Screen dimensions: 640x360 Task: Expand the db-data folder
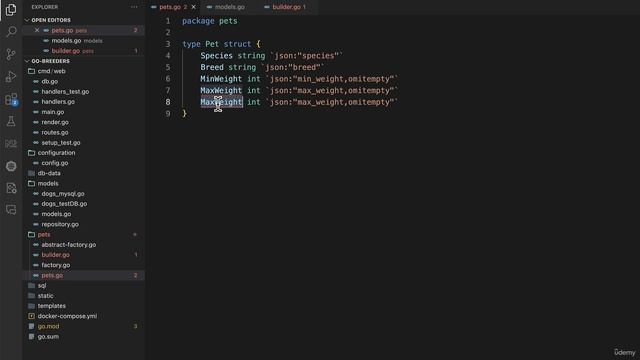point(49,173)
